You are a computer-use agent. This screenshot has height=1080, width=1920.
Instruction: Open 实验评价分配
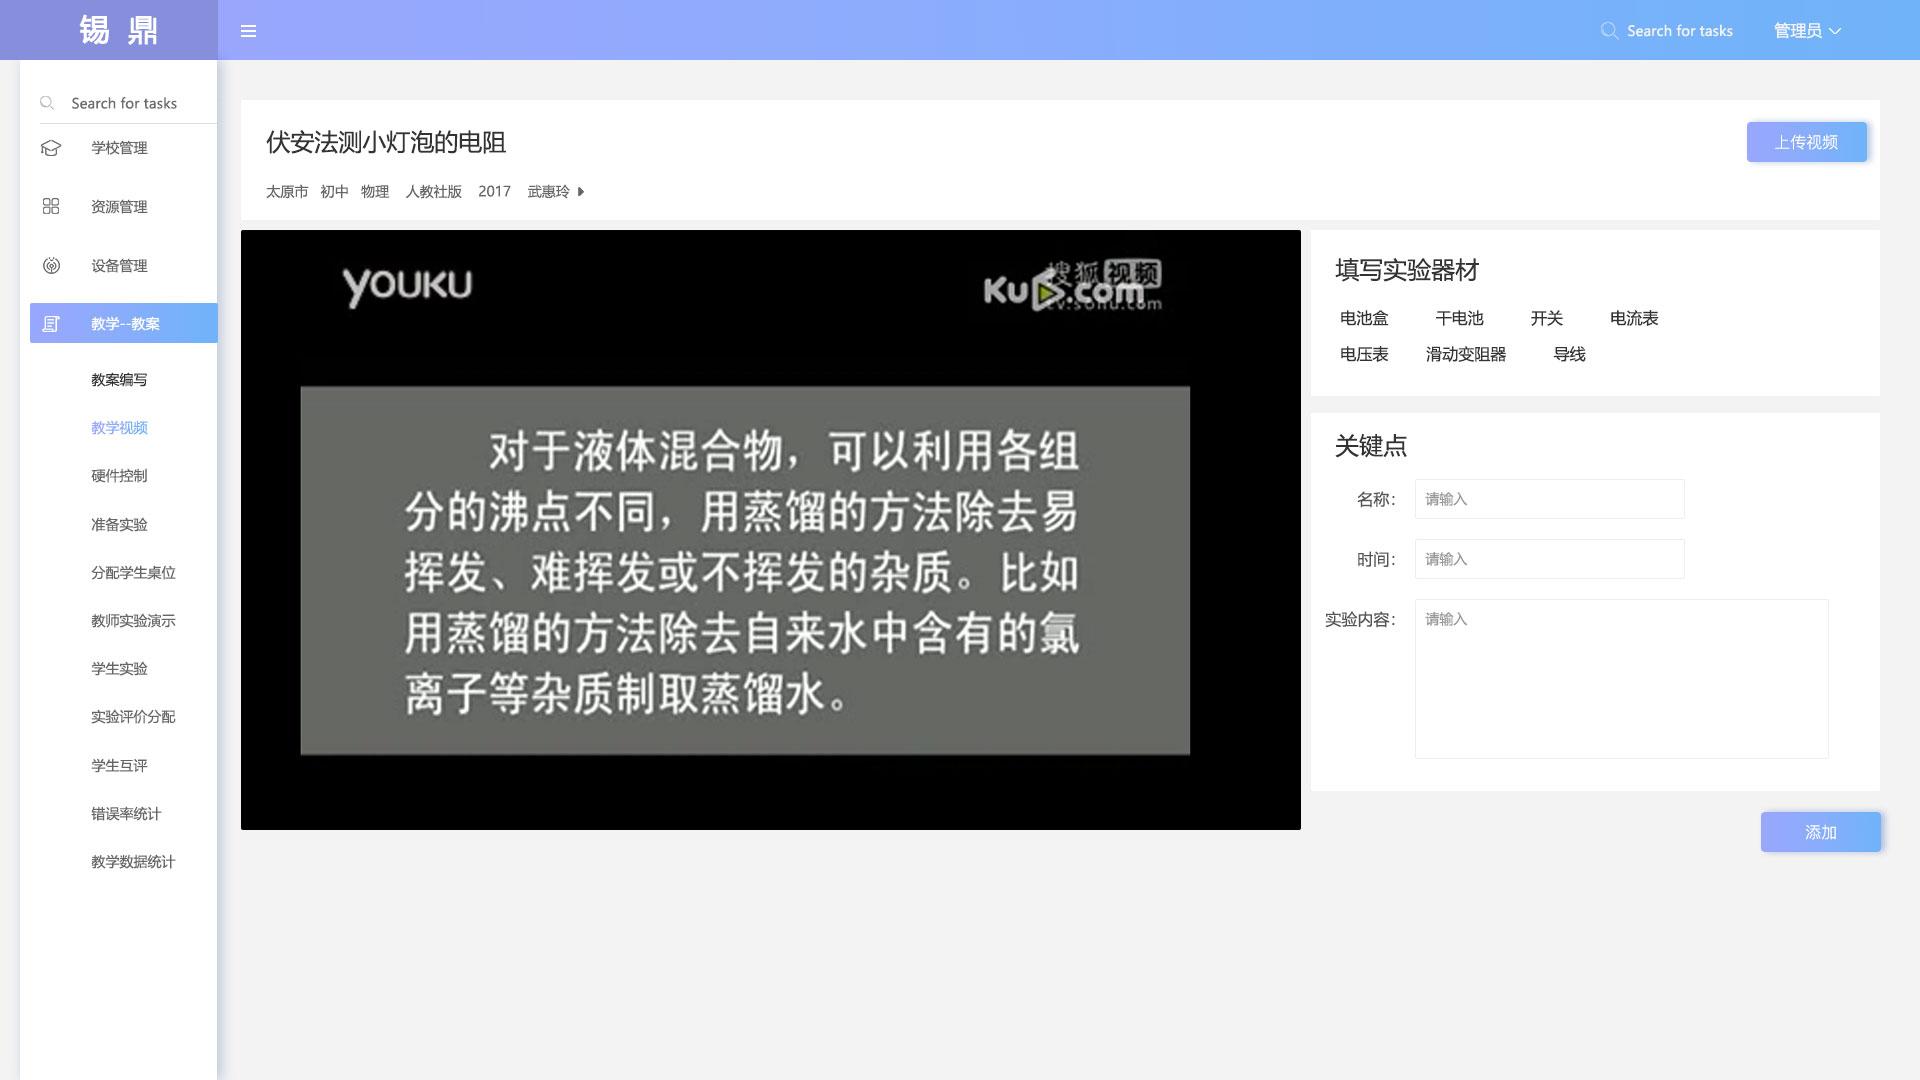pos(133,717)
